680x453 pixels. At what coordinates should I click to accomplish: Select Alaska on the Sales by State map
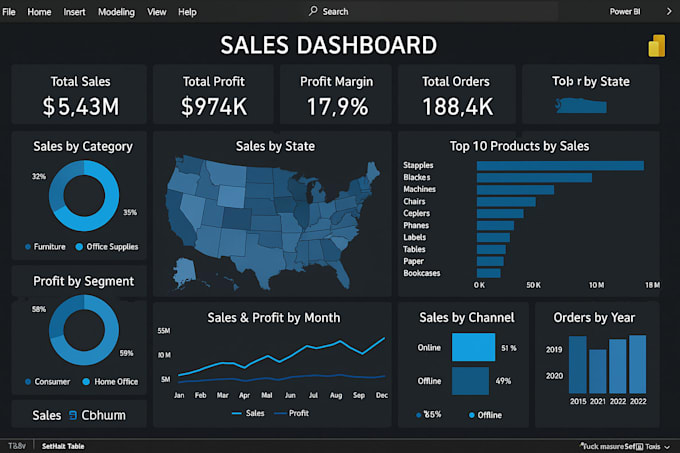(186, 271)
